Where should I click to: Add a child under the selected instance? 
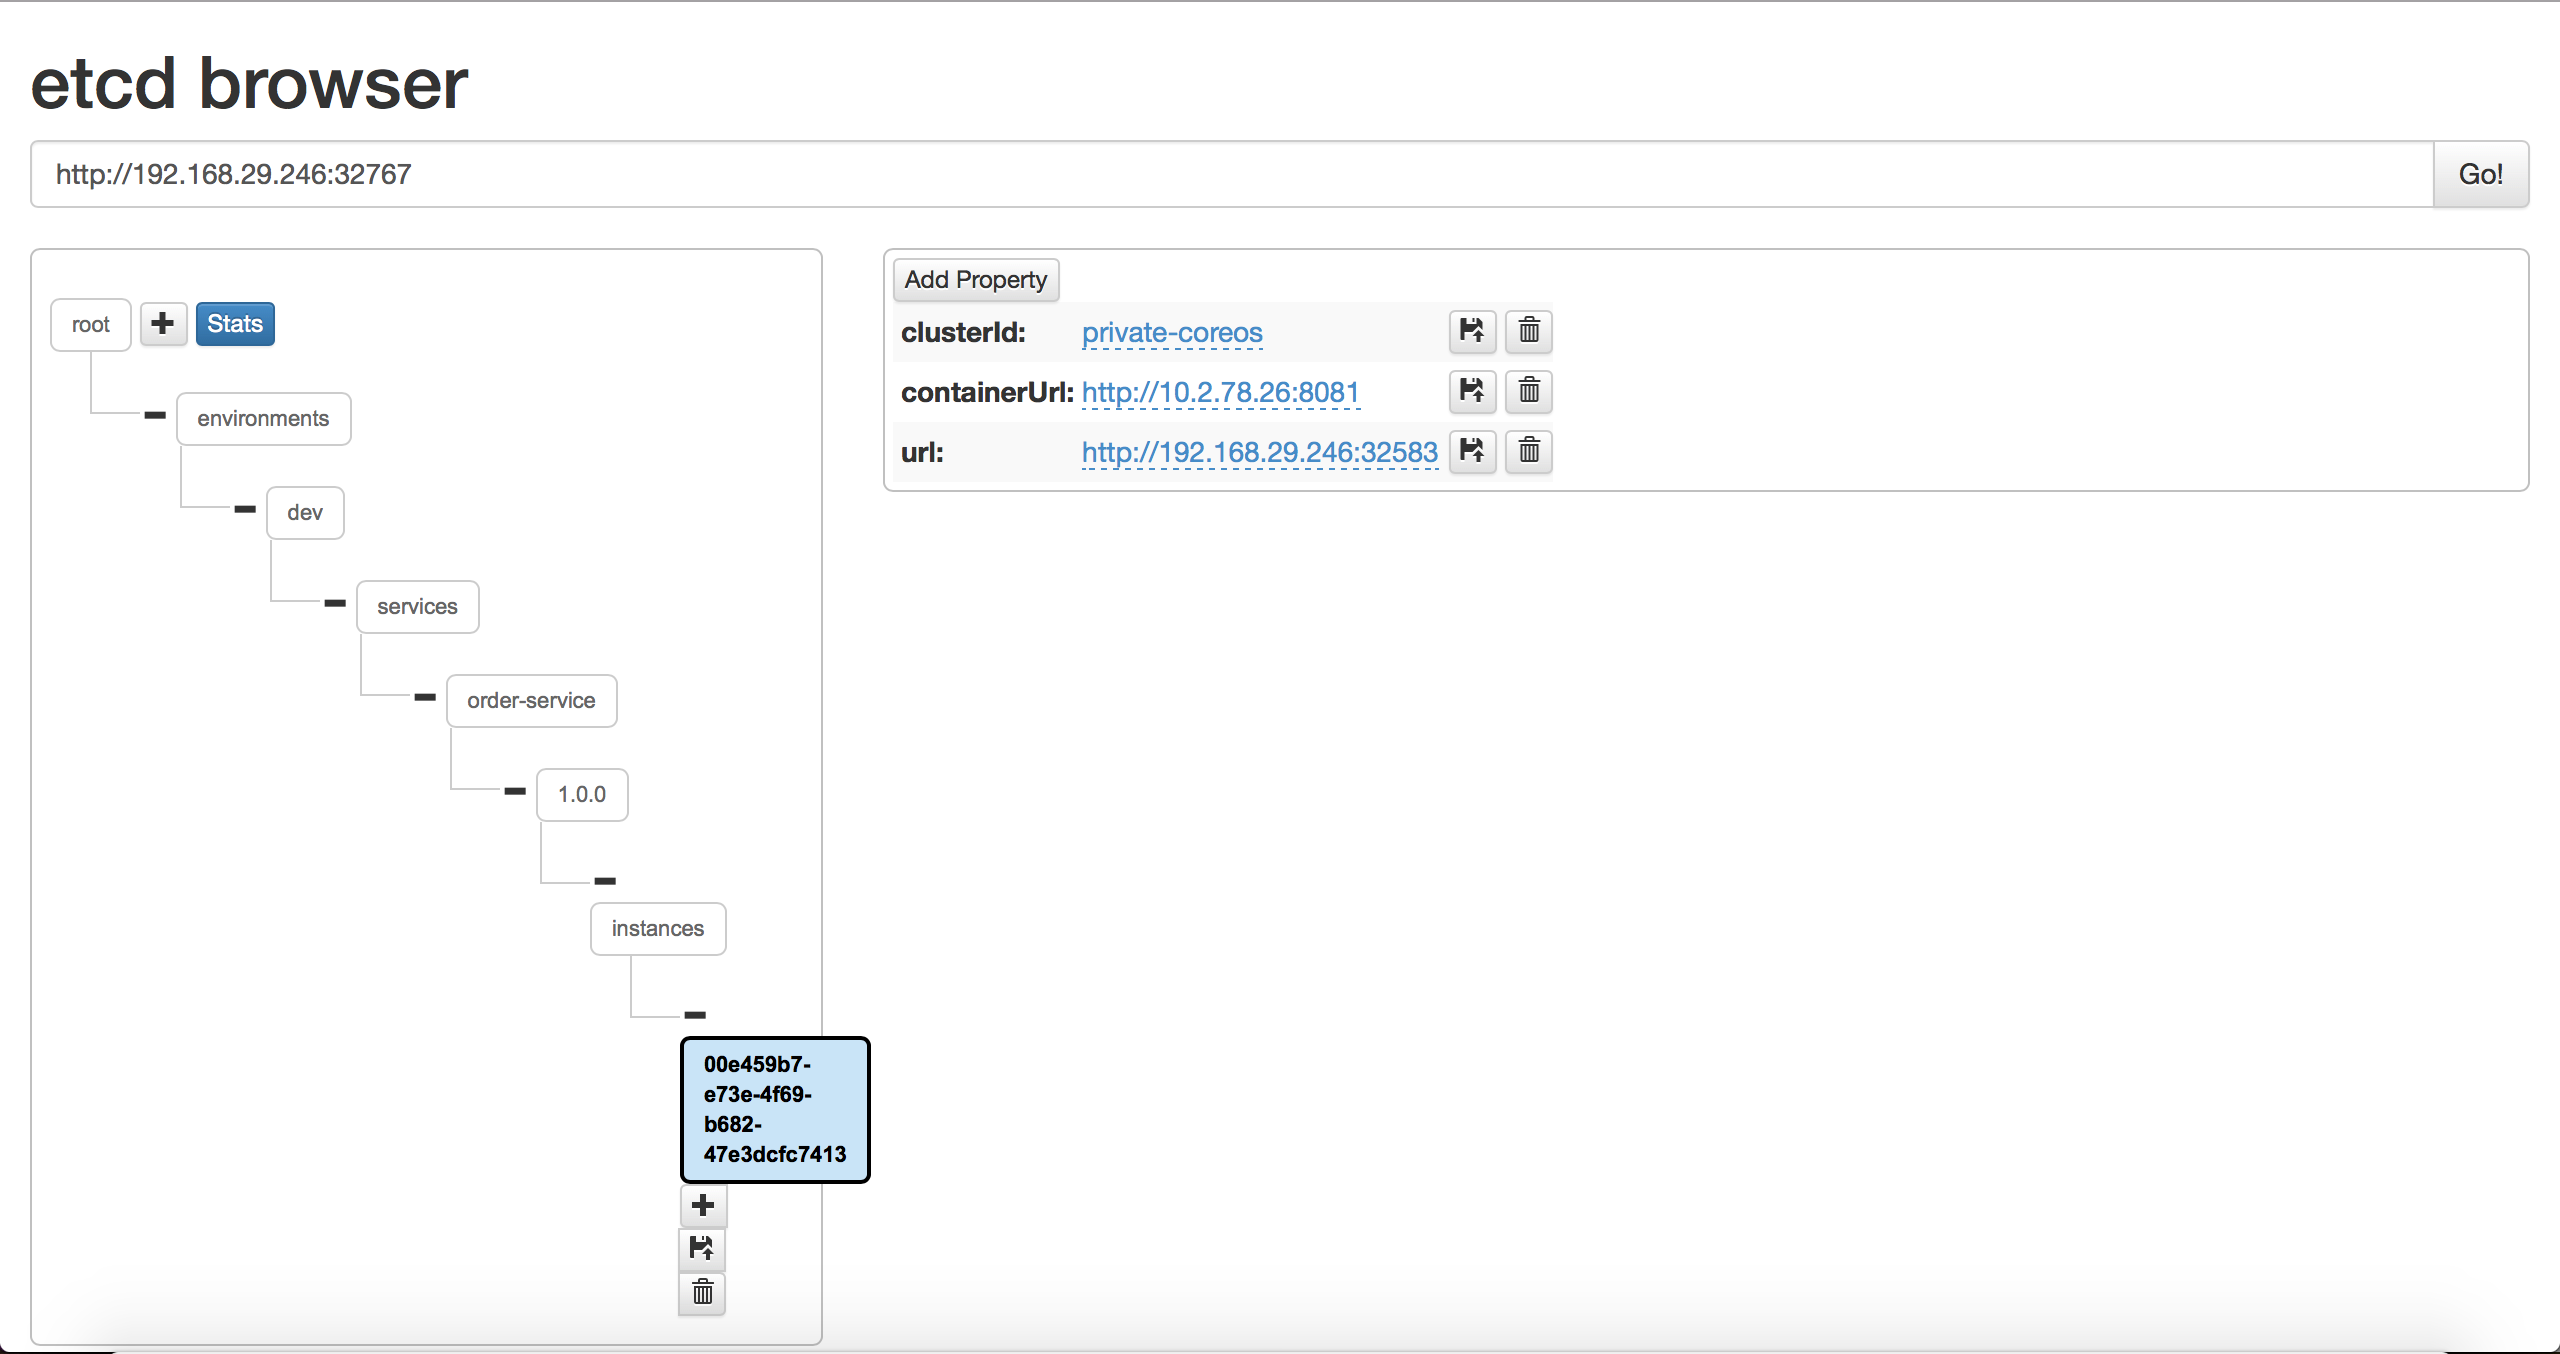click(x=703, y=1206)
